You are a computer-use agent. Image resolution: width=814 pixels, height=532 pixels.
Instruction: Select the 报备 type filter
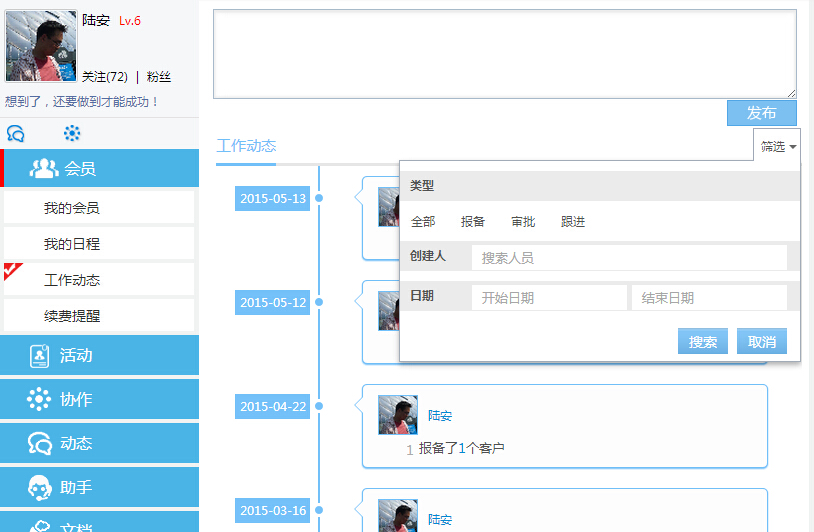click(x=473, y=222)
